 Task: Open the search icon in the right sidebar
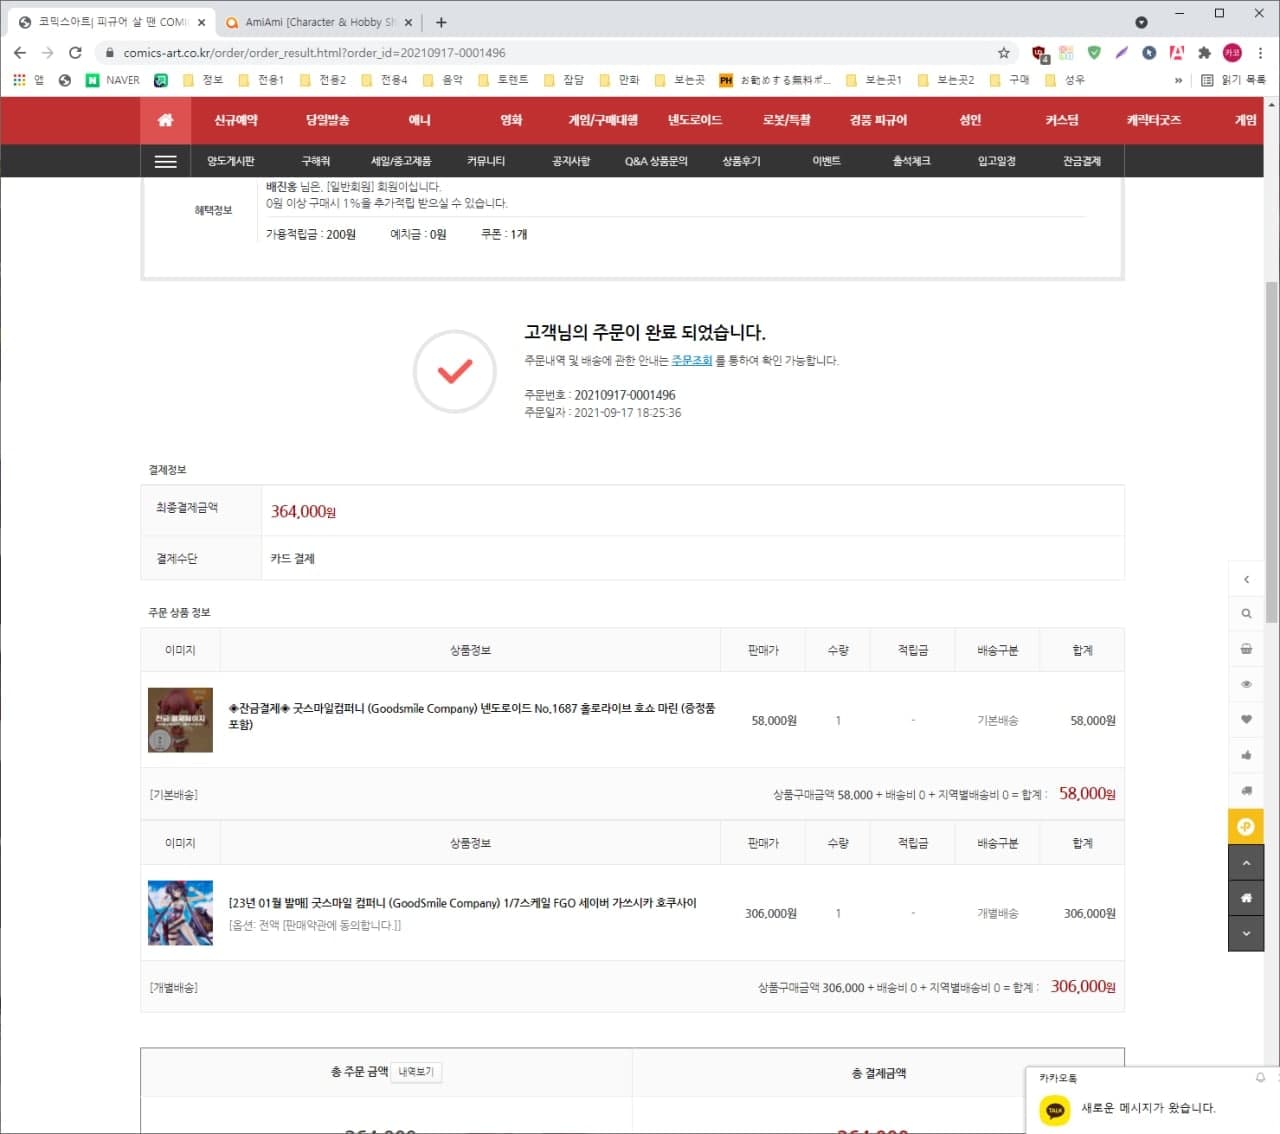coord(1246,614)
